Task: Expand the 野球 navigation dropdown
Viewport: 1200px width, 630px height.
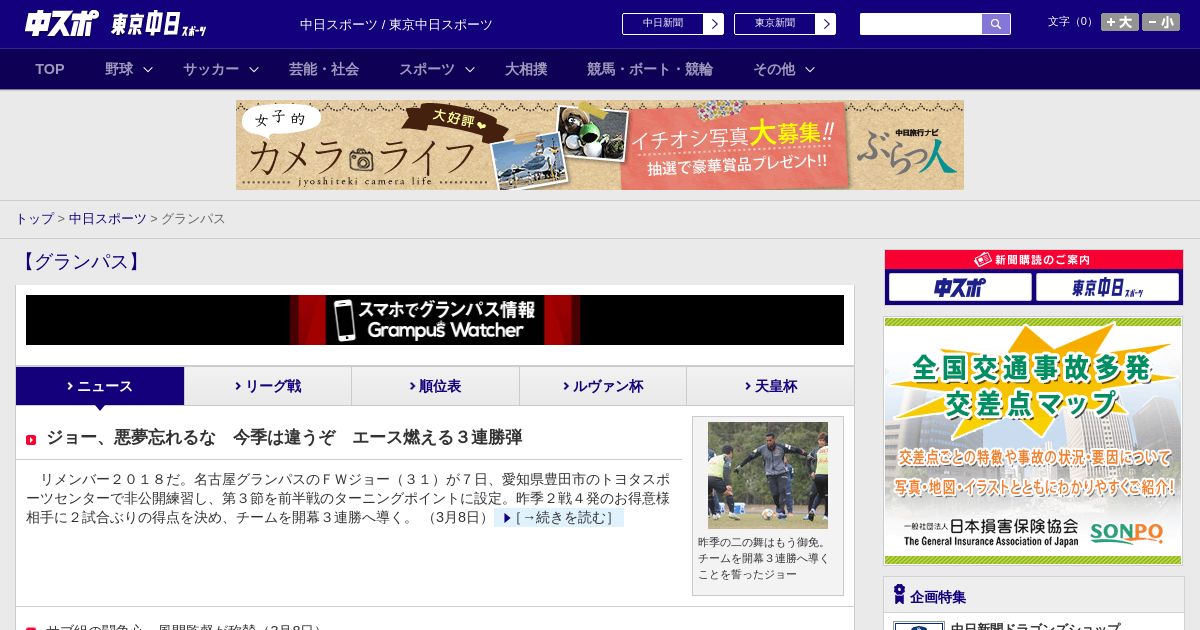Action: [129, 69]
